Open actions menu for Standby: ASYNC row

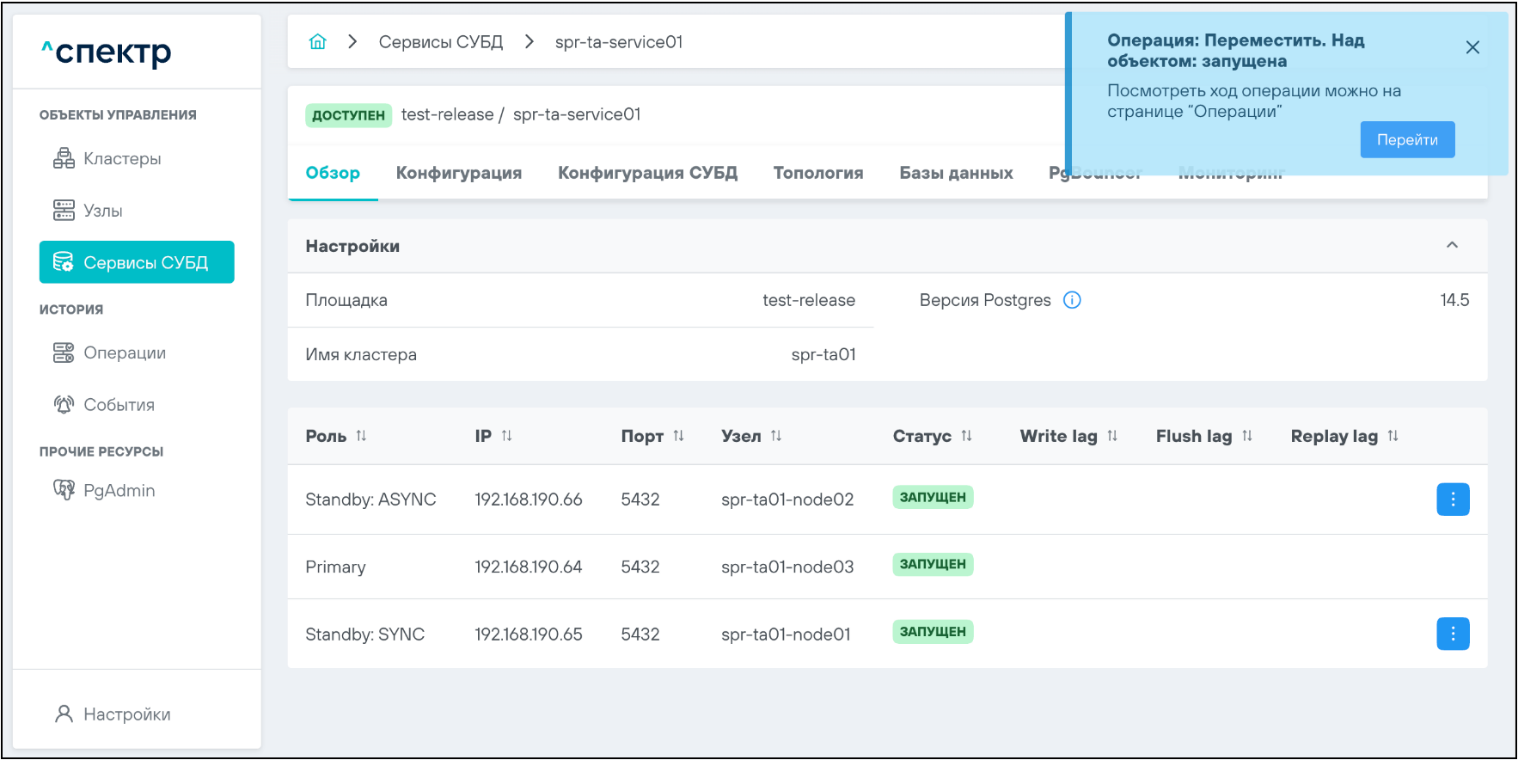tap(1452, 499)
